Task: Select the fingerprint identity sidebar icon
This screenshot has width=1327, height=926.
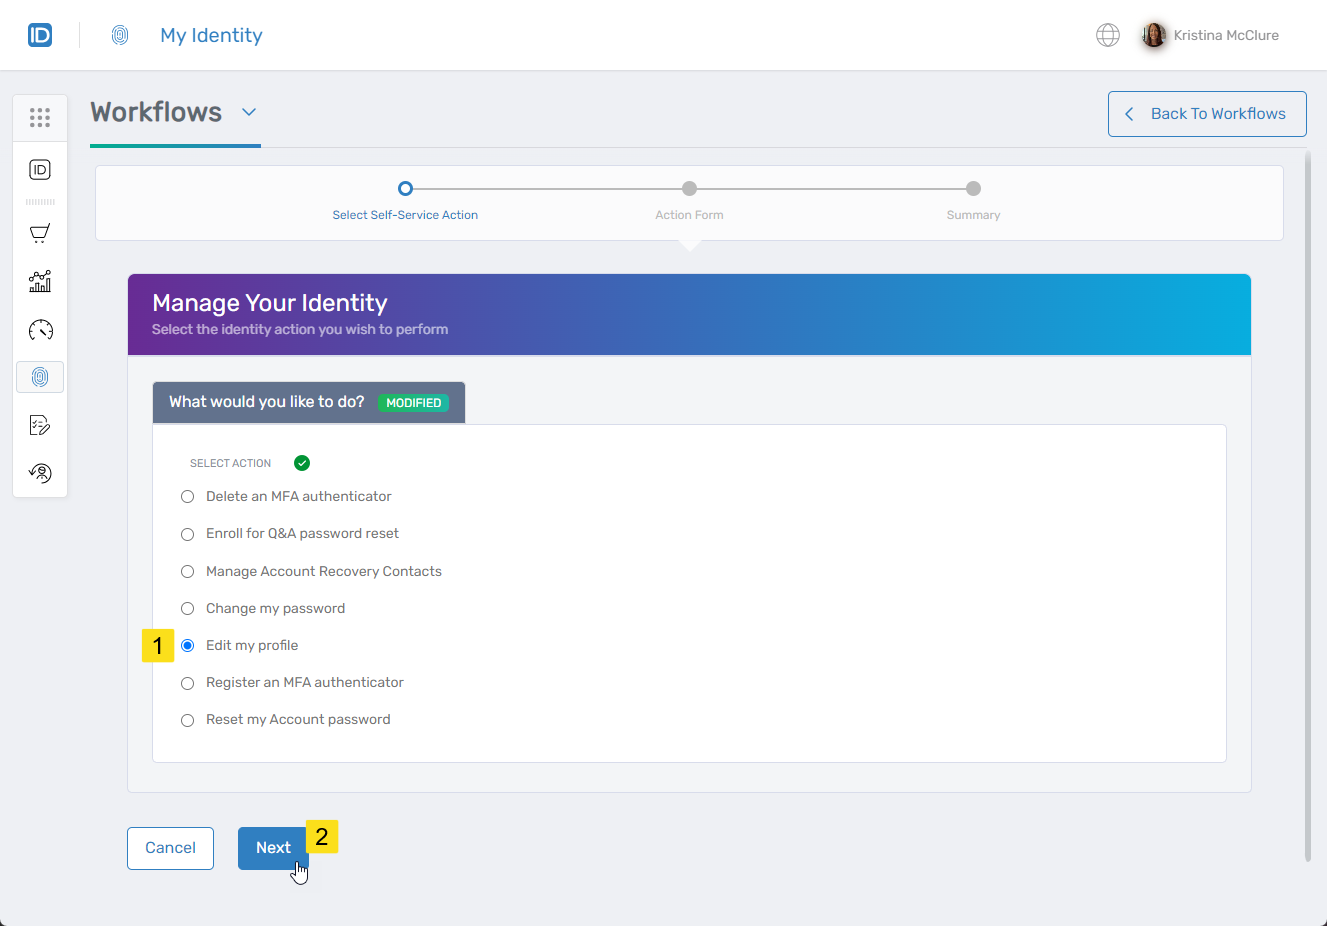Action: point(40,377)
